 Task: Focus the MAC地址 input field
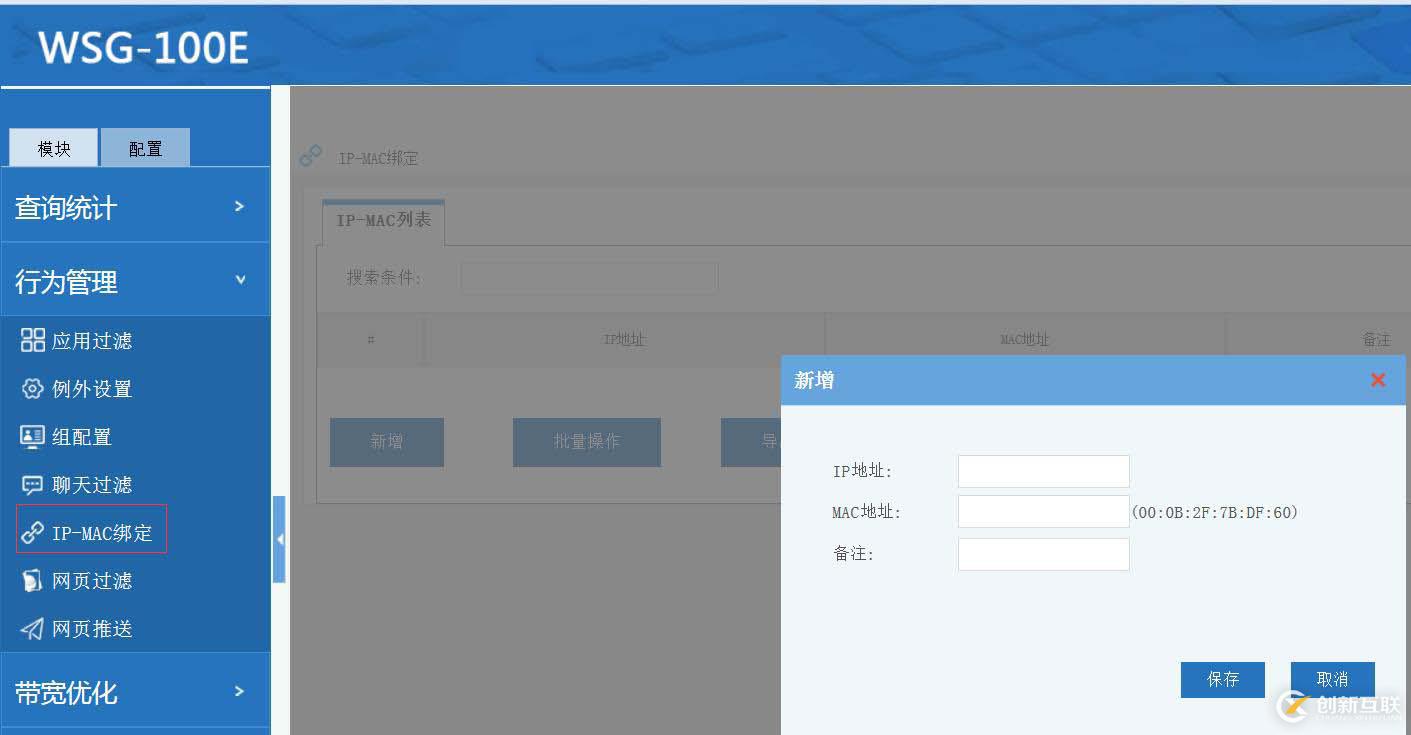tap(1044, 511)
